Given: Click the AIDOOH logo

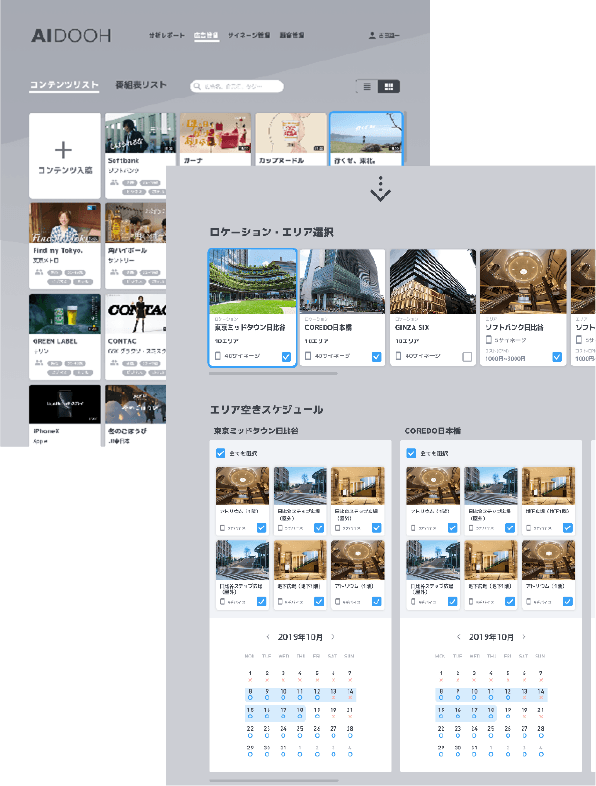Looking at the screenshot, I should 71,36.
